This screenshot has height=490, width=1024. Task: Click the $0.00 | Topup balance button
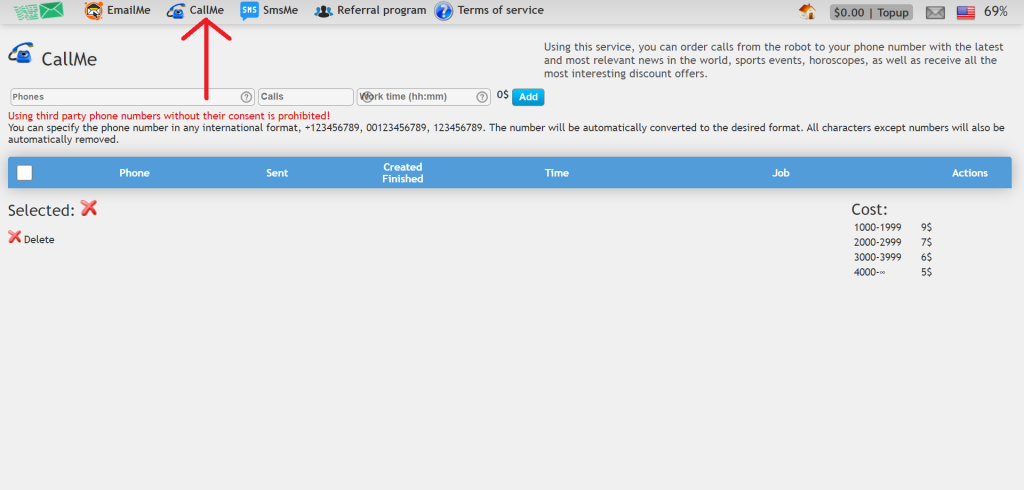click(871, 12)
